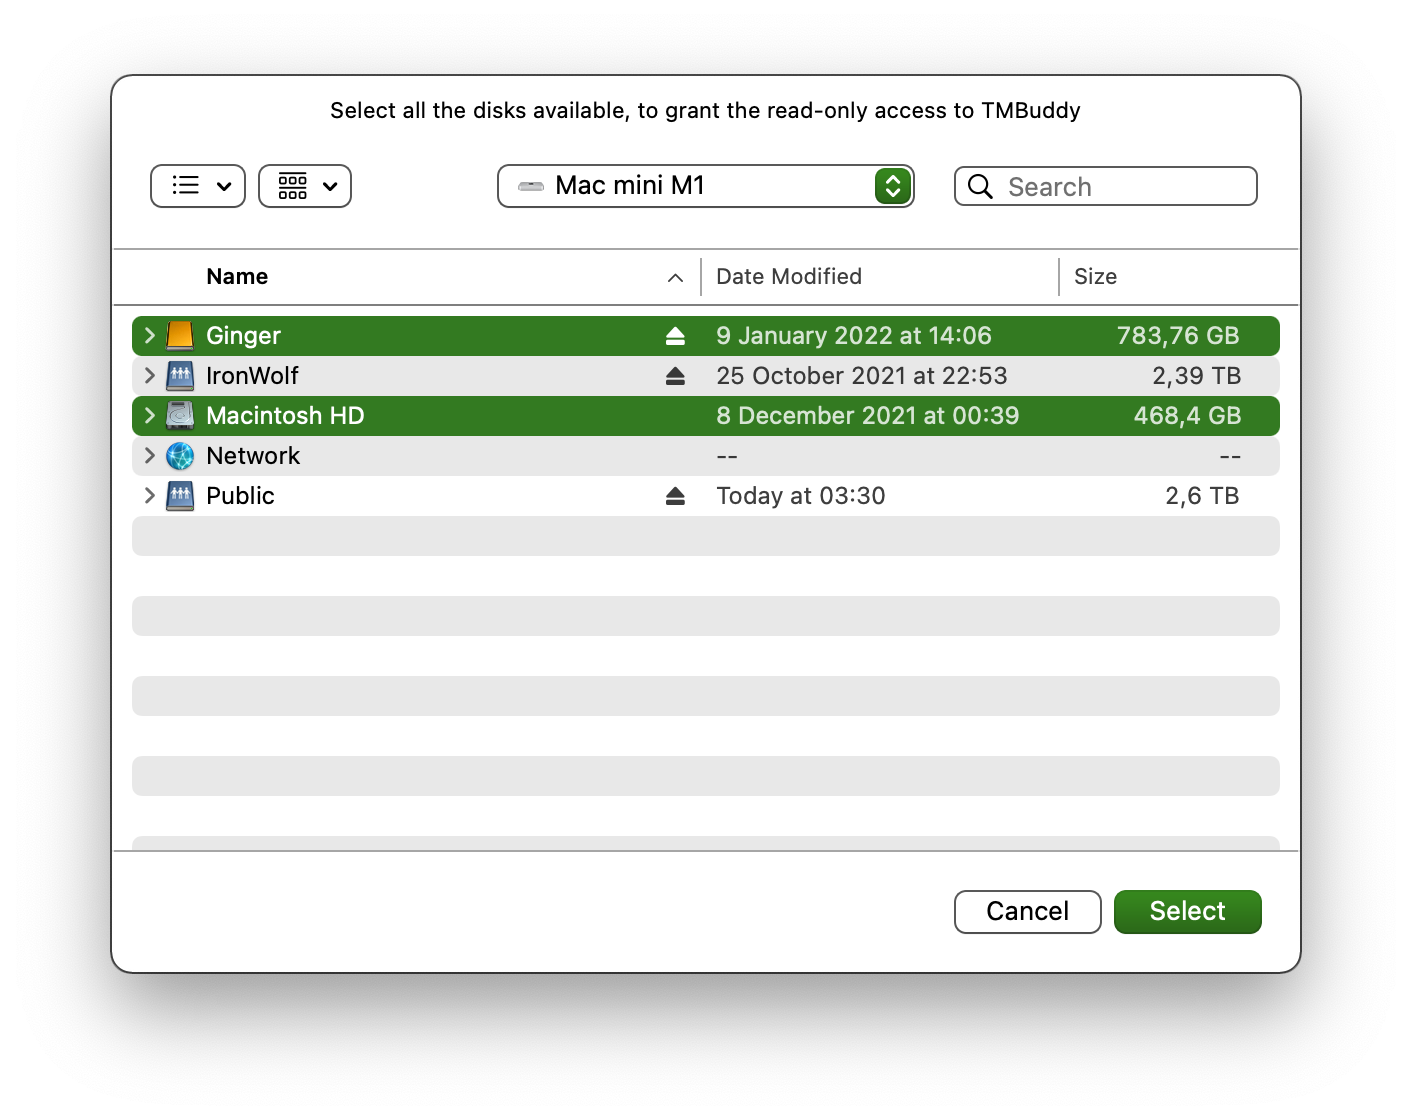Viewport: 1412px width, 1120px height.
Task: Select the Ginger disk name
Action: pos(243,336)
